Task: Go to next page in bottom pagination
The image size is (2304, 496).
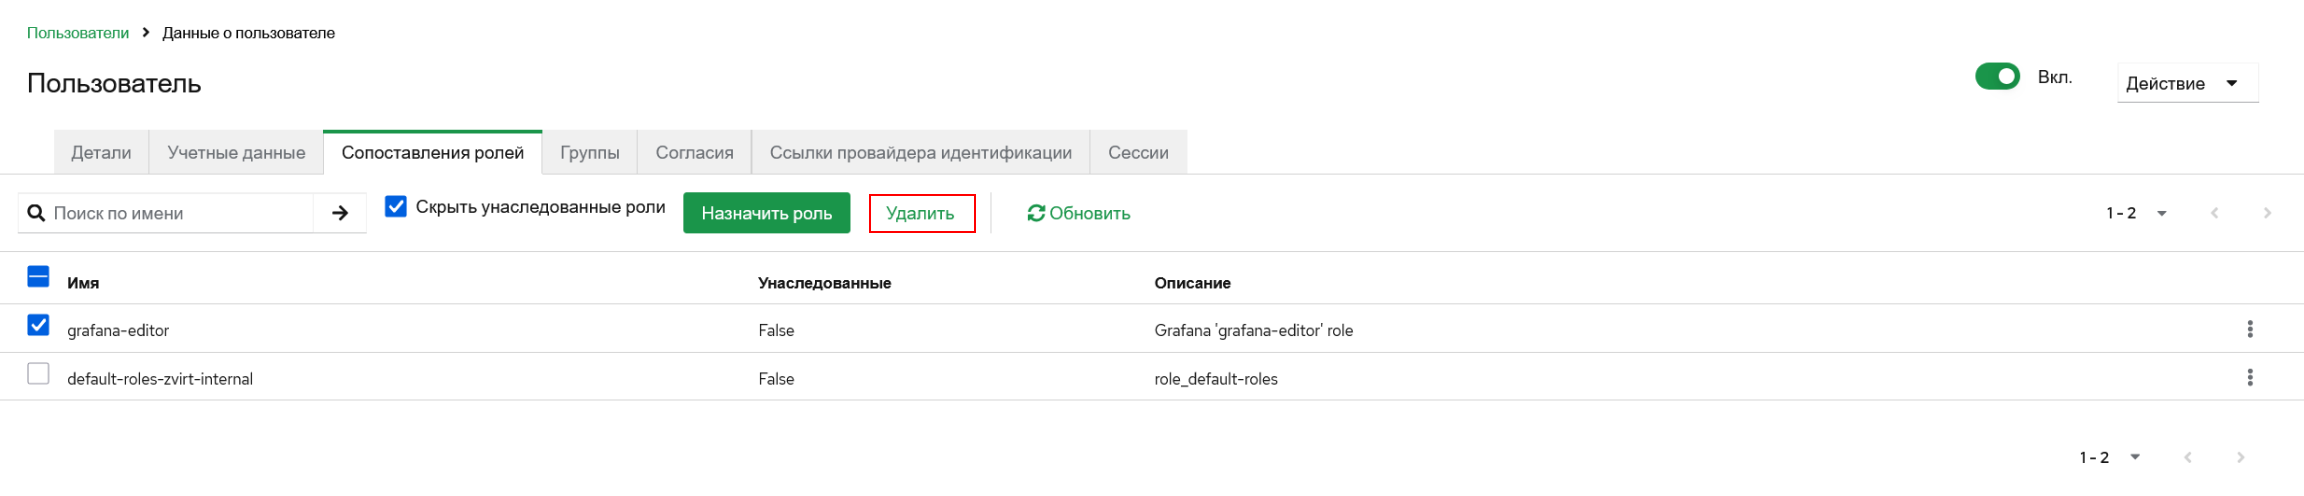Action: point(2240,457)
